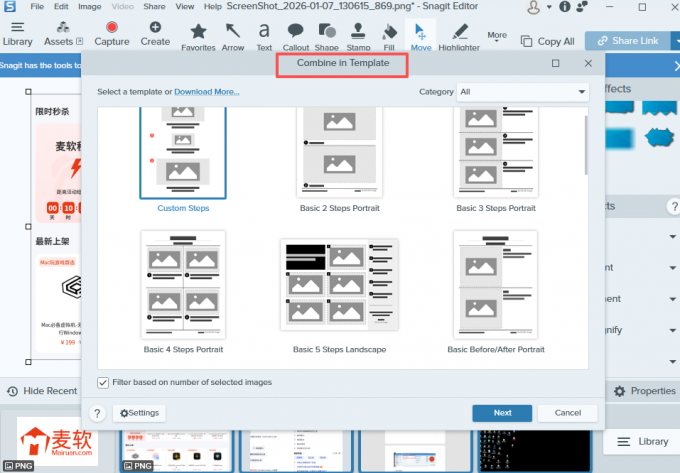Pick the Highlighter tool
Image resolution: width=680 pixels, height=473 pixels.
(459, 33)
